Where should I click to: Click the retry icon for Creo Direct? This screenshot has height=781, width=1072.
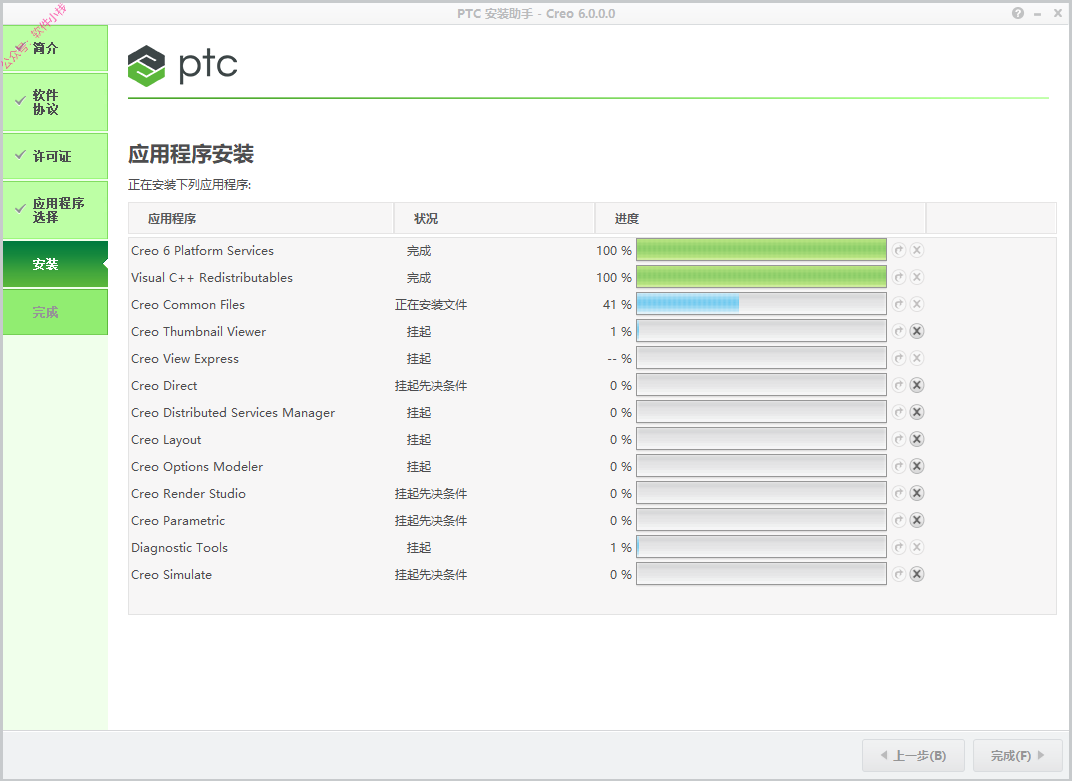coord(899,385)
